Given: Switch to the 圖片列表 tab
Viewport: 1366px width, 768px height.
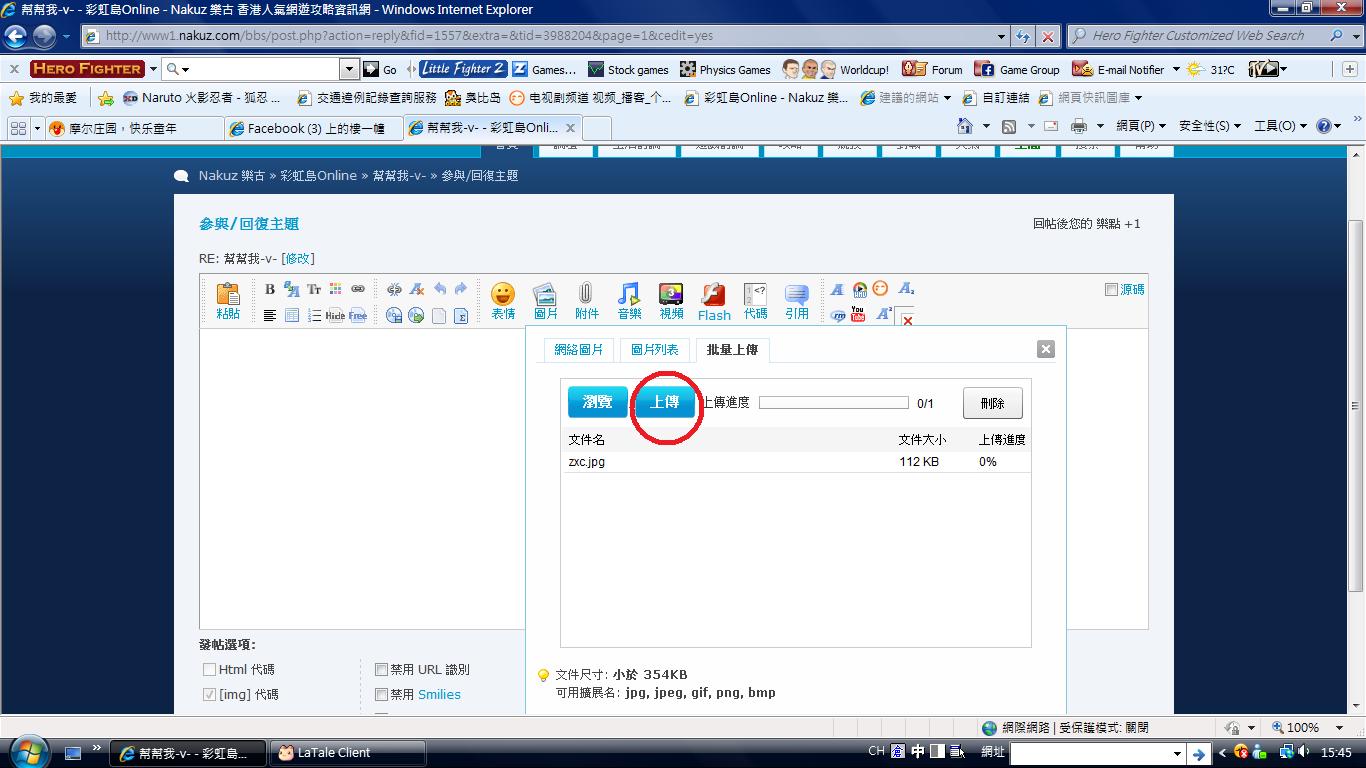Looking at the screenshot, I should pos(655,350).
